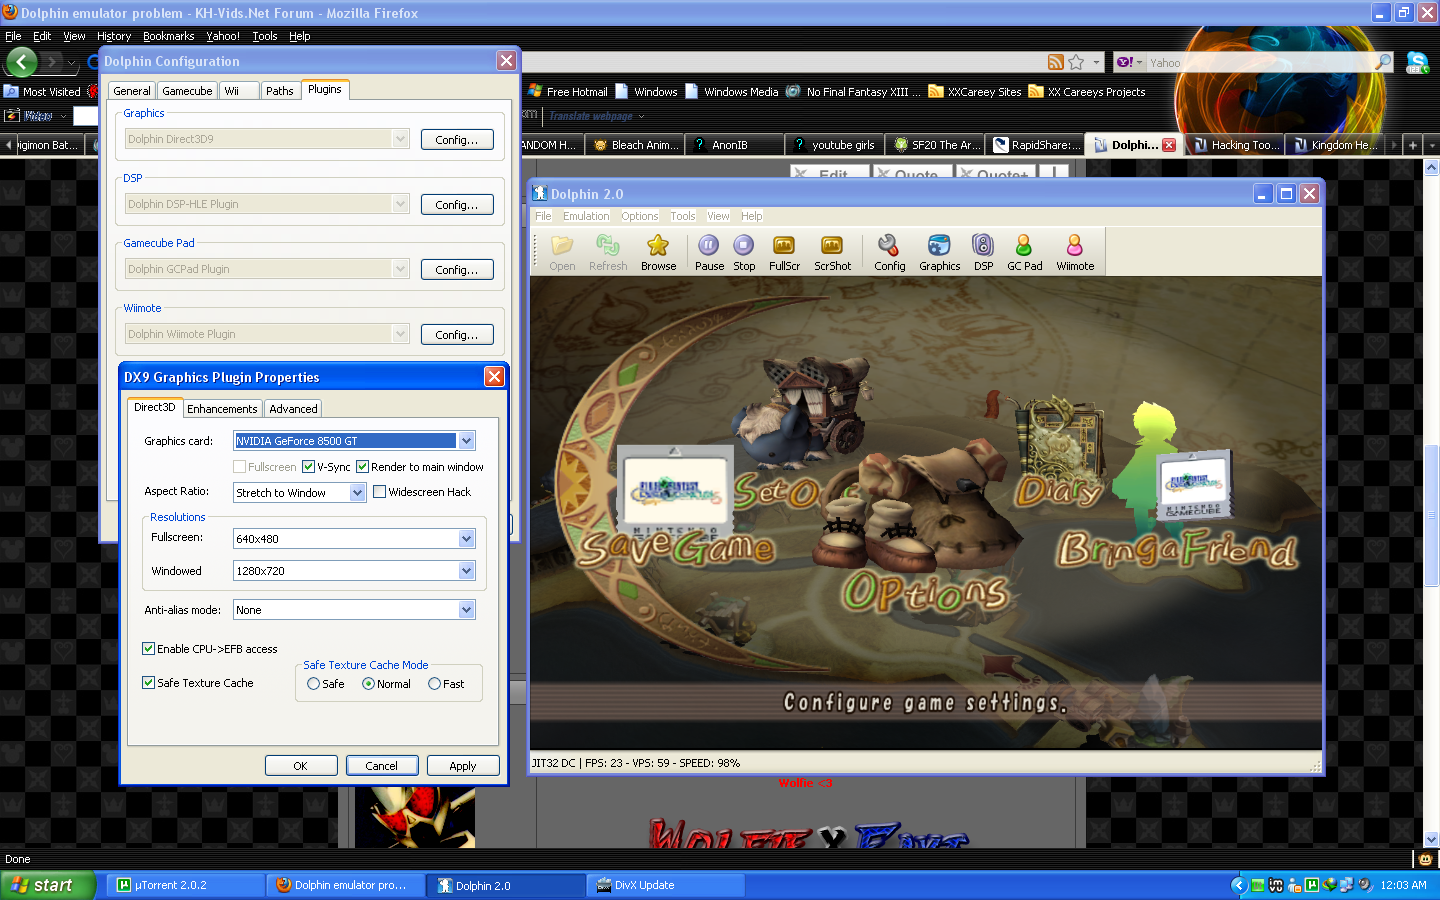Click Skype icon in Firefox toolbar
This screenshot has height=900, width=1440.
click(1418, 62)
